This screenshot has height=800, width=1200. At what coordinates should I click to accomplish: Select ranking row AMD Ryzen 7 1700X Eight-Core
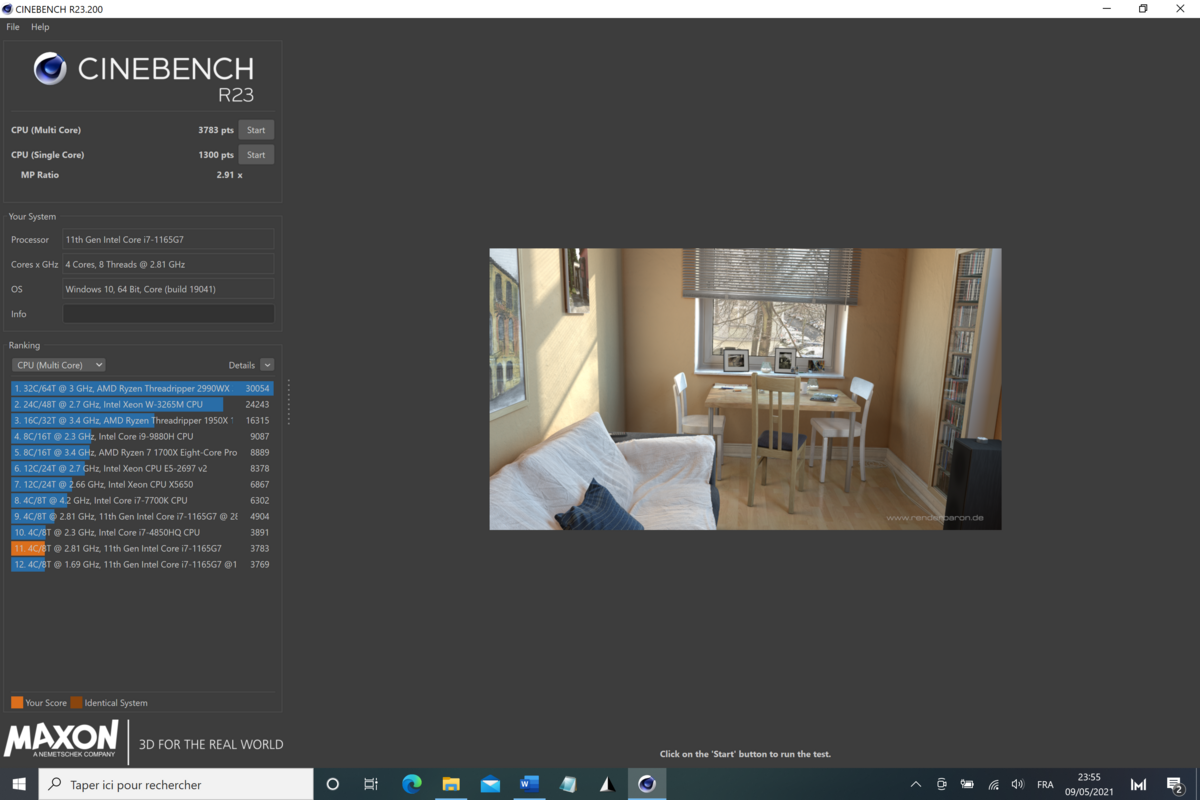point(142,452)
